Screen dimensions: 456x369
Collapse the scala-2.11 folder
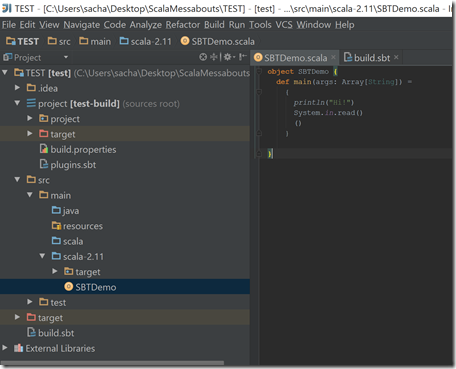pyautogui.click(x=42, y=256)
